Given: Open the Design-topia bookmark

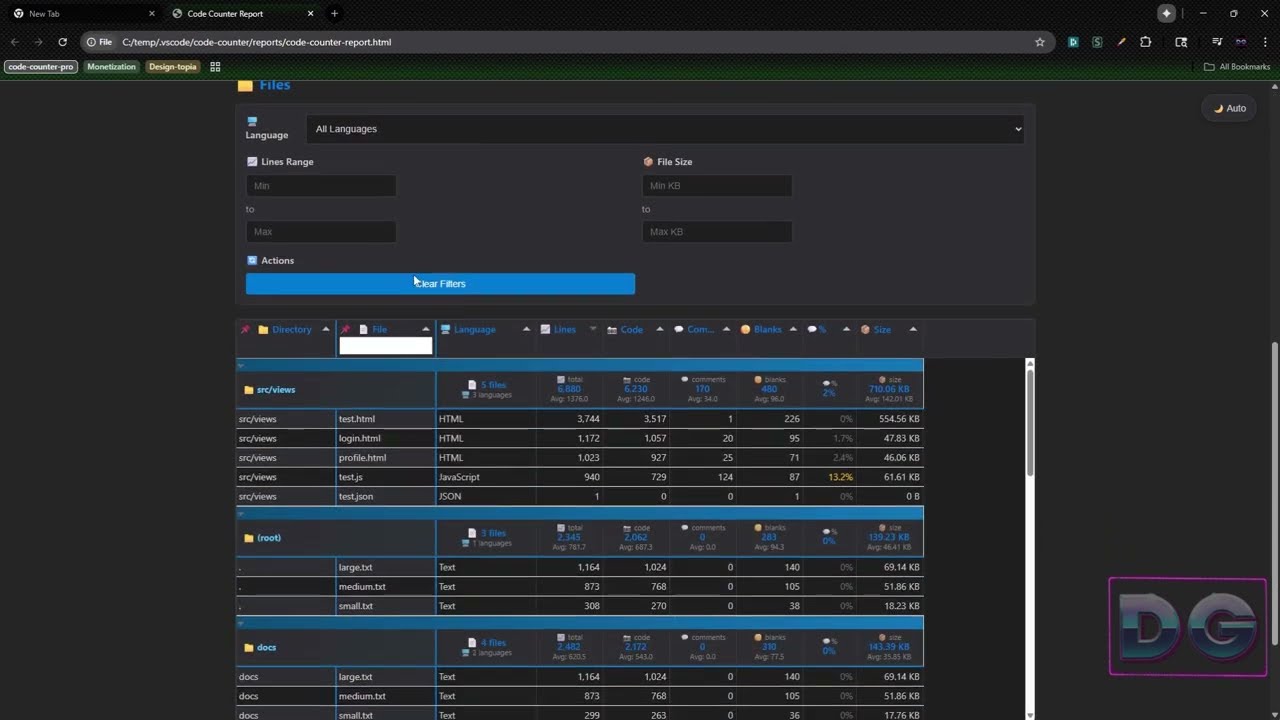Looking at the screenshot, I should tap(173, 67).
